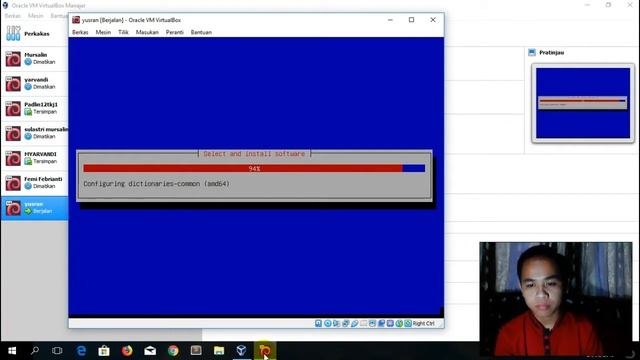640x360 pixels.
Task: Select the Padlin12tkj1 virtual machine name
Action: (x=41, y=104)
